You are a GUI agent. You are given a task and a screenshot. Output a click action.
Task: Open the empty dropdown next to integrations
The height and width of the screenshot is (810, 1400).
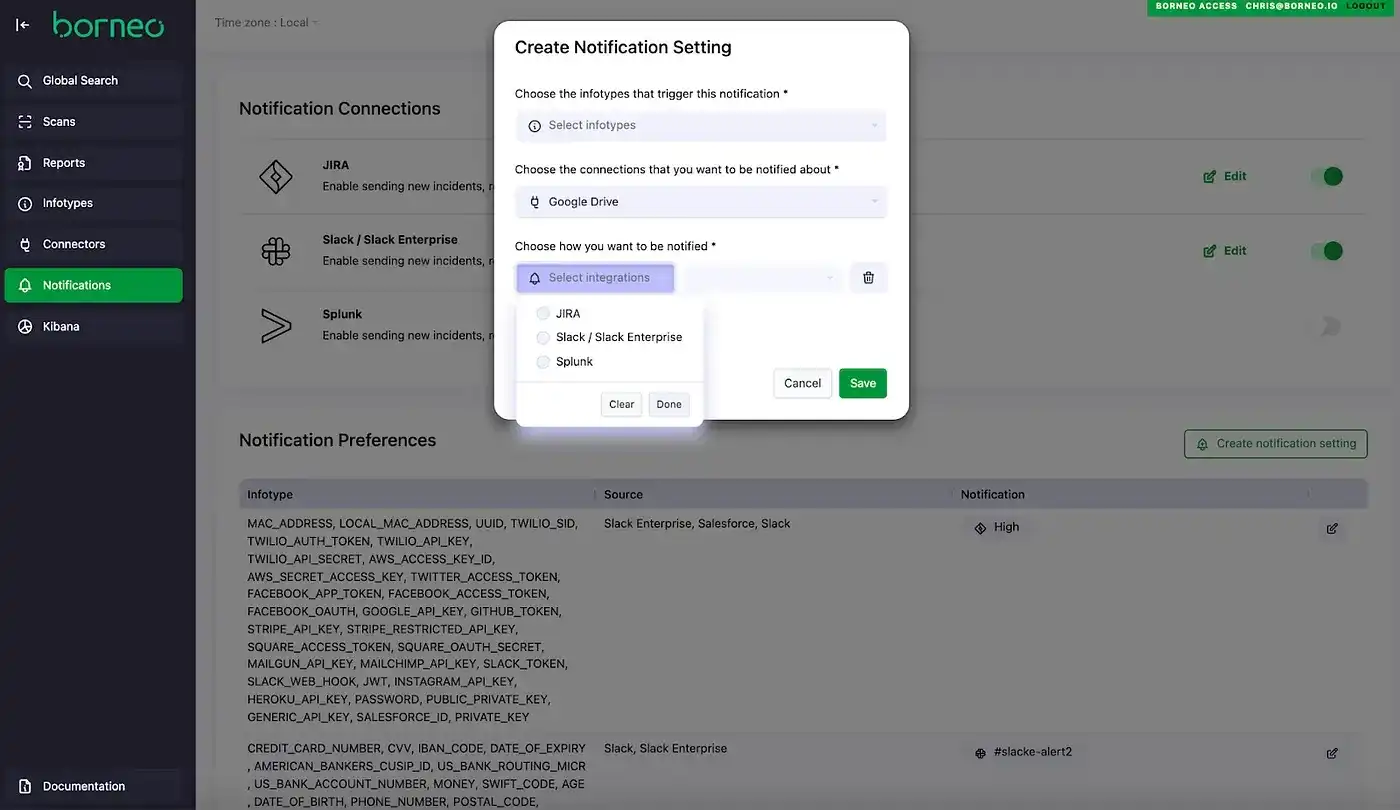pos(762,278)
